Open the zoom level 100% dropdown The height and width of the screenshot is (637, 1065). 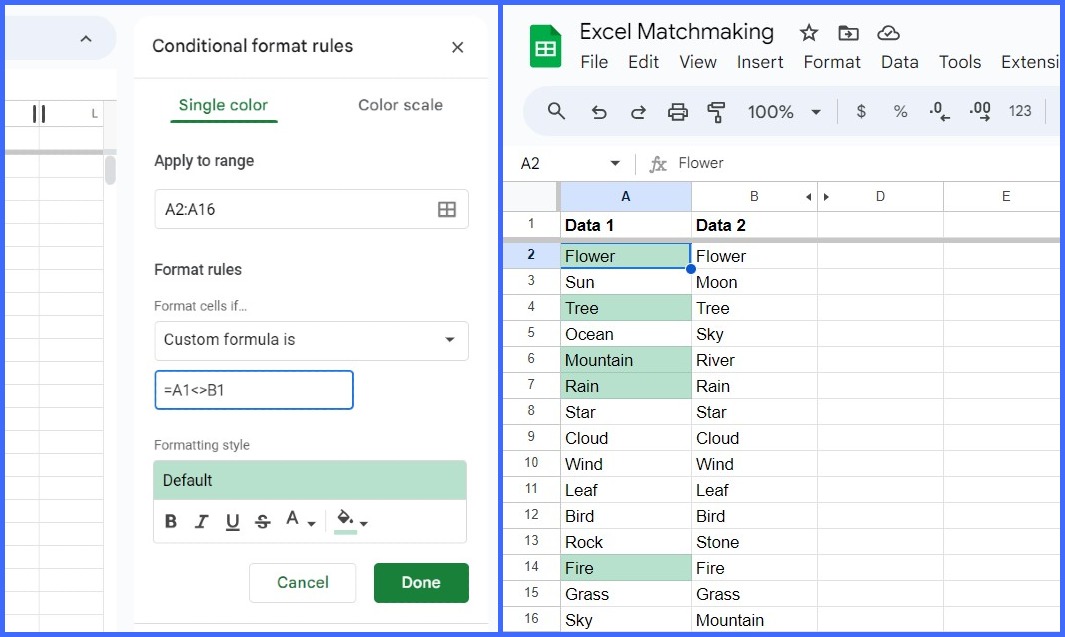783,111
